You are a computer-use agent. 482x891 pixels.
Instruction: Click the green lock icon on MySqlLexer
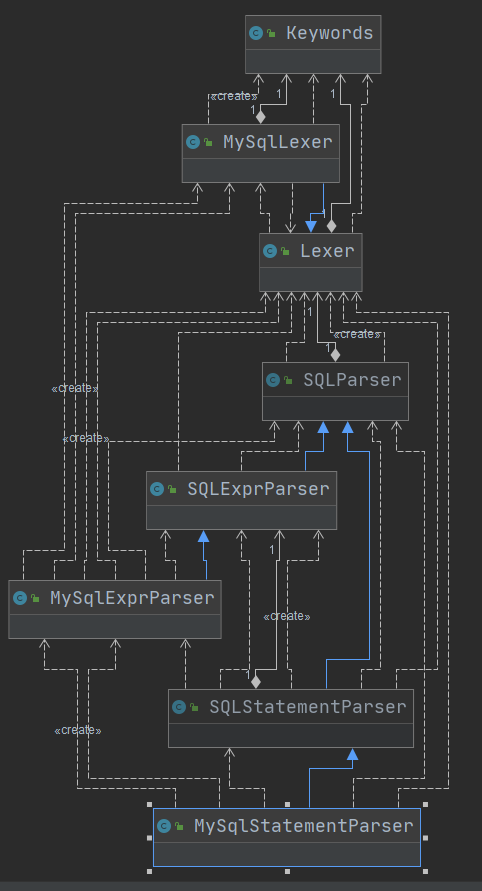pos(209,143)
